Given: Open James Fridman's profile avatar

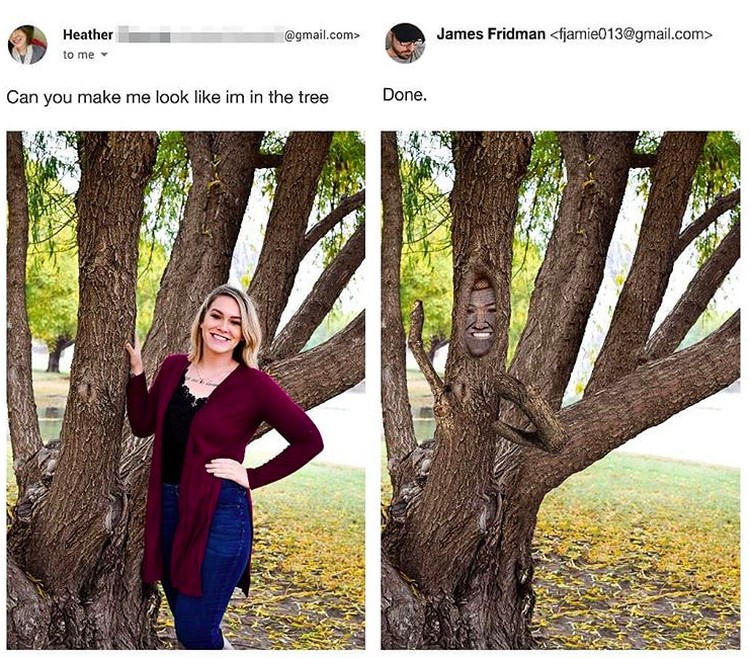Looking at the screenshot, I should point(405,43).
